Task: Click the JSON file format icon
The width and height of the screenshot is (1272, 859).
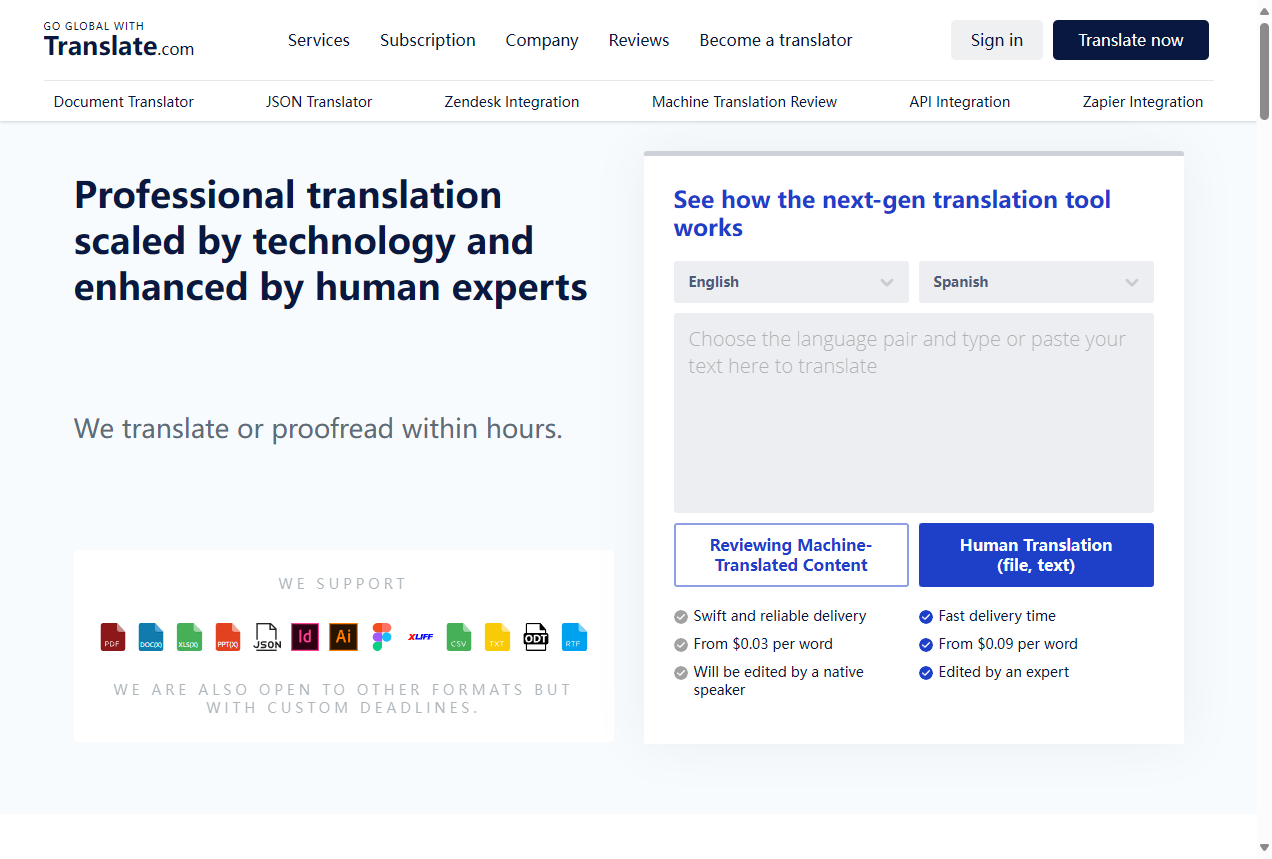Action: (x=266, y=637)
